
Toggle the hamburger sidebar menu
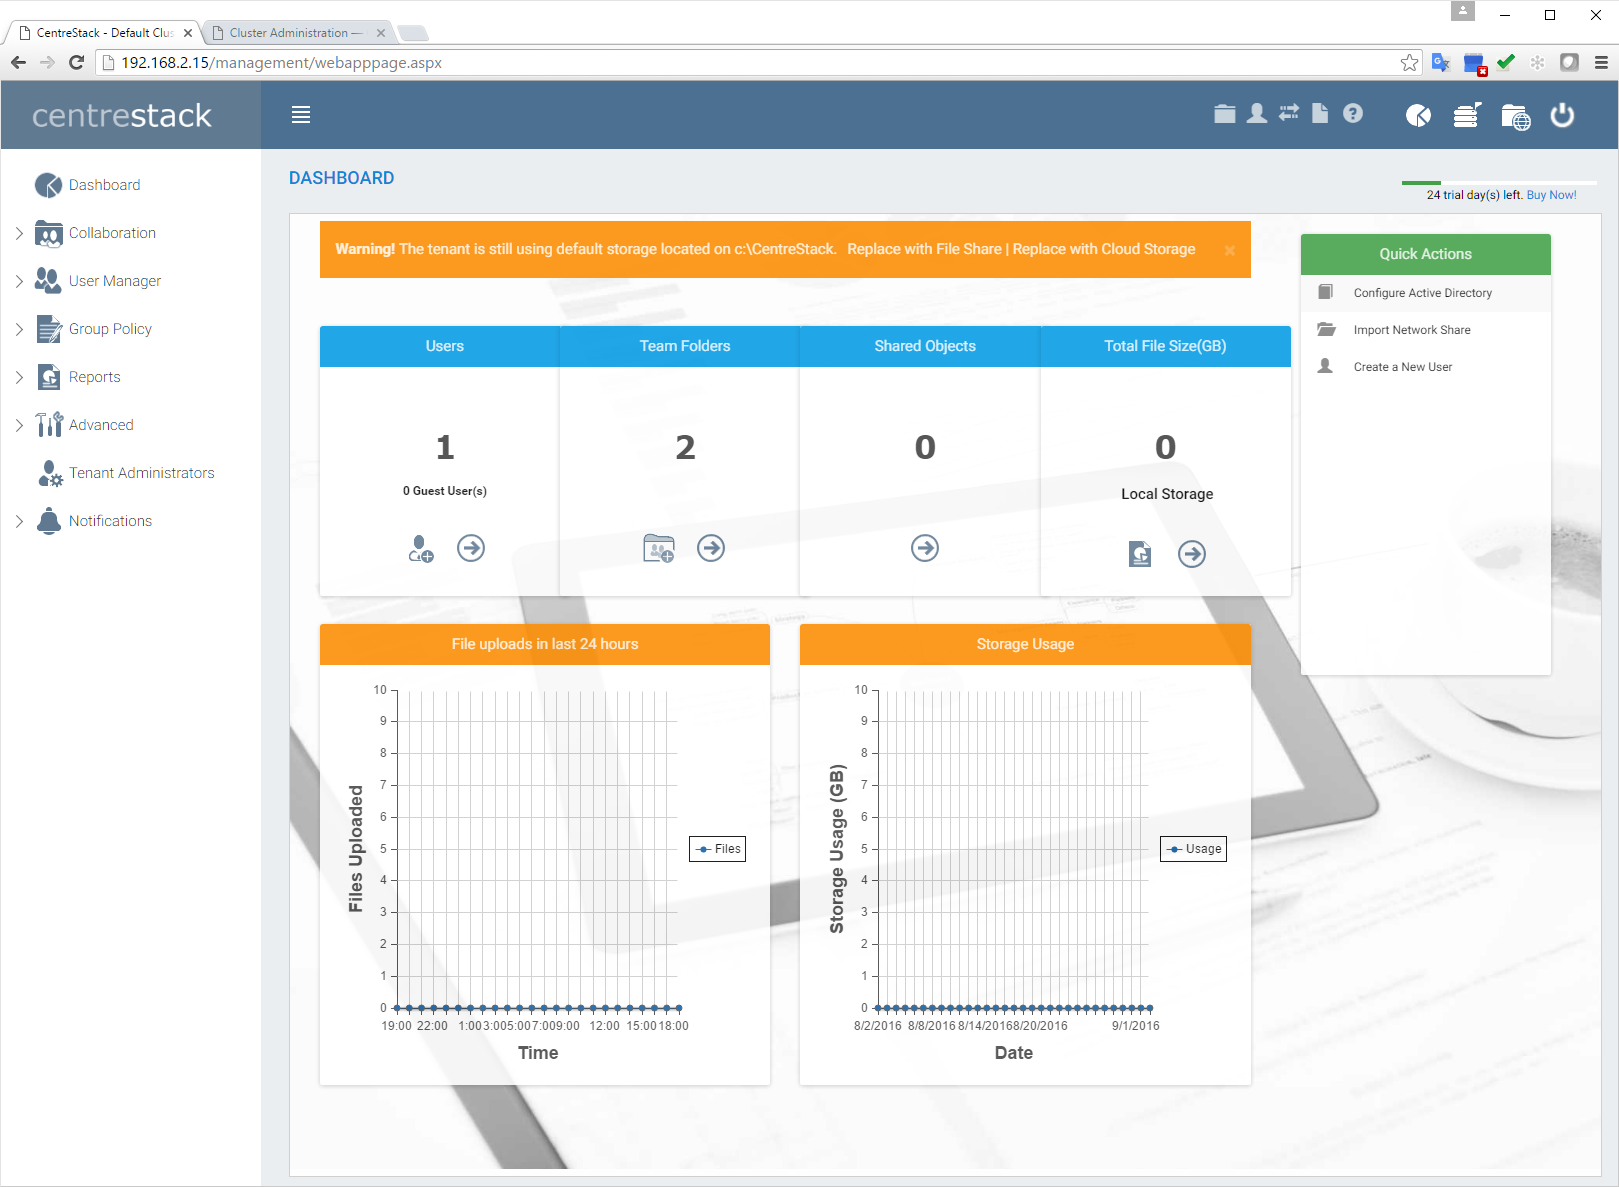click(x=301, y=115)
